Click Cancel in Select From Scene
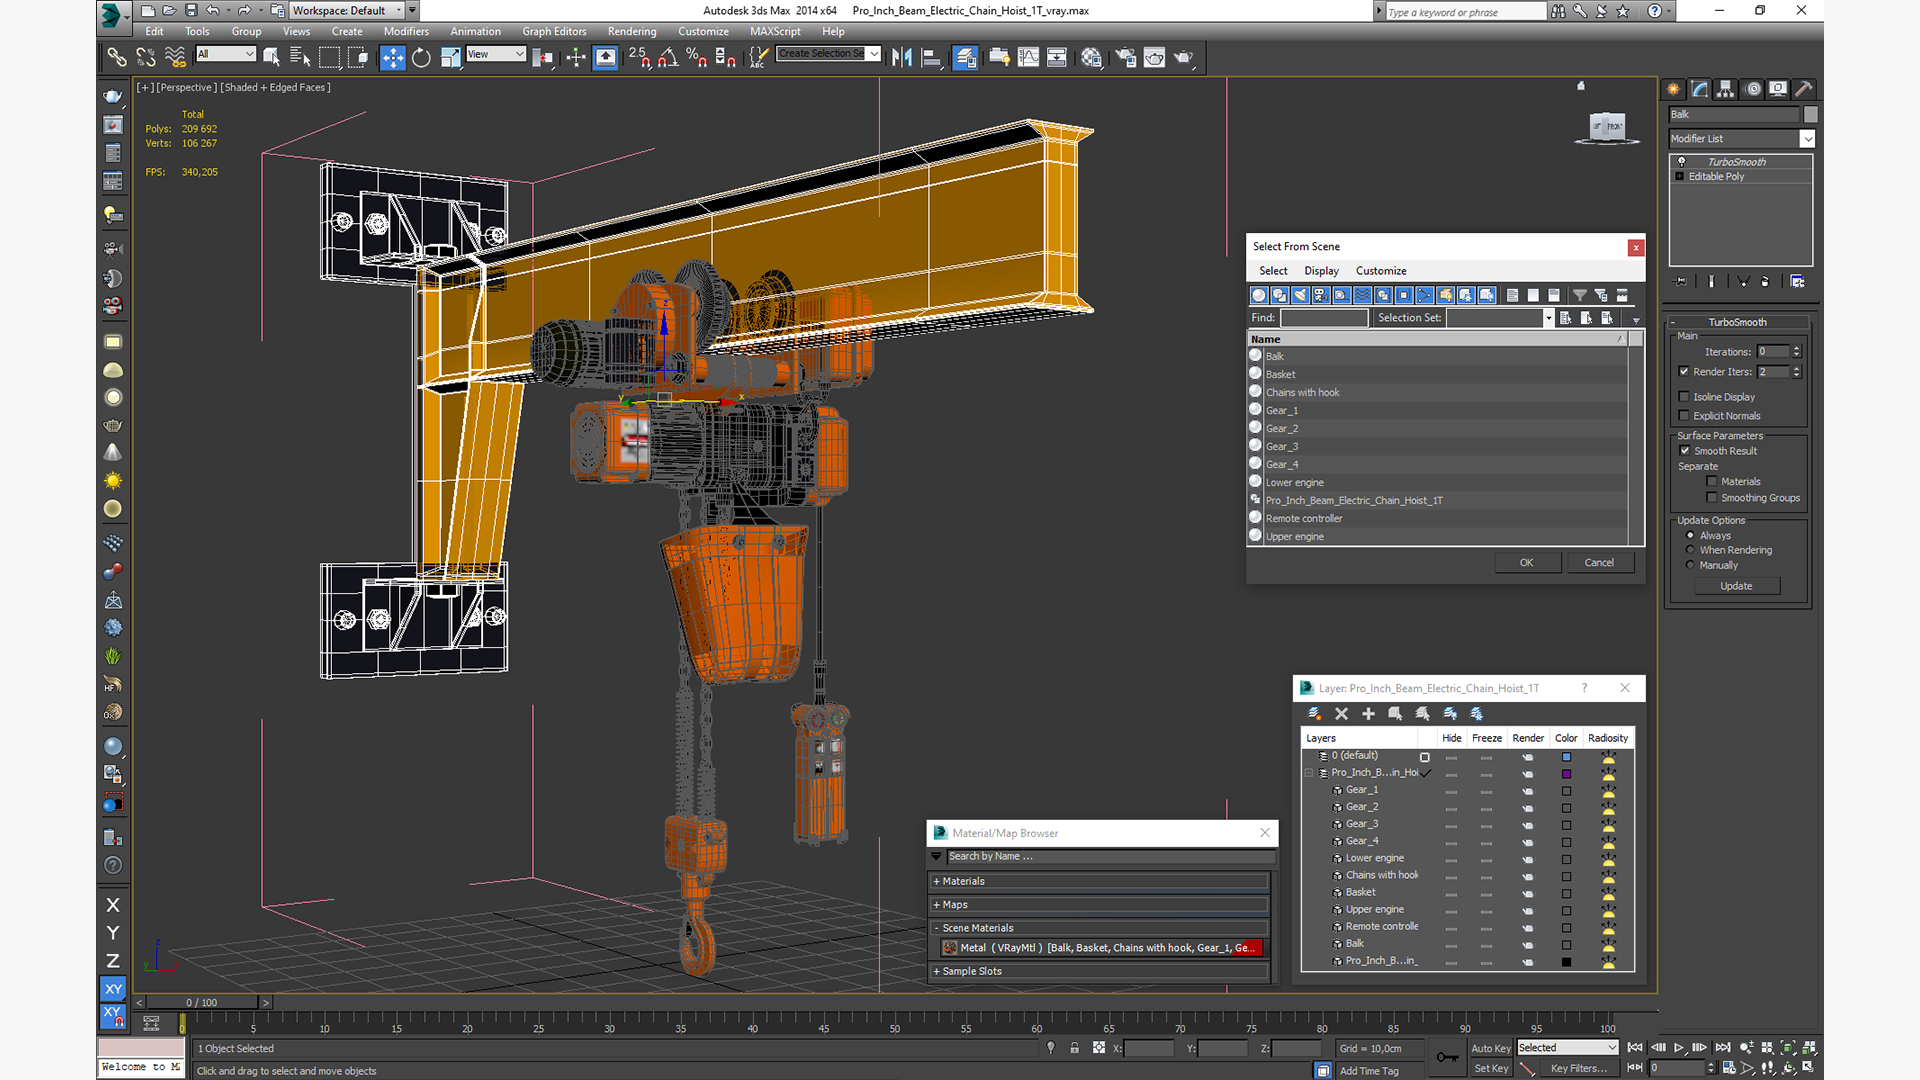This screenshot has height=1080, width=1920. point(1599,563)
